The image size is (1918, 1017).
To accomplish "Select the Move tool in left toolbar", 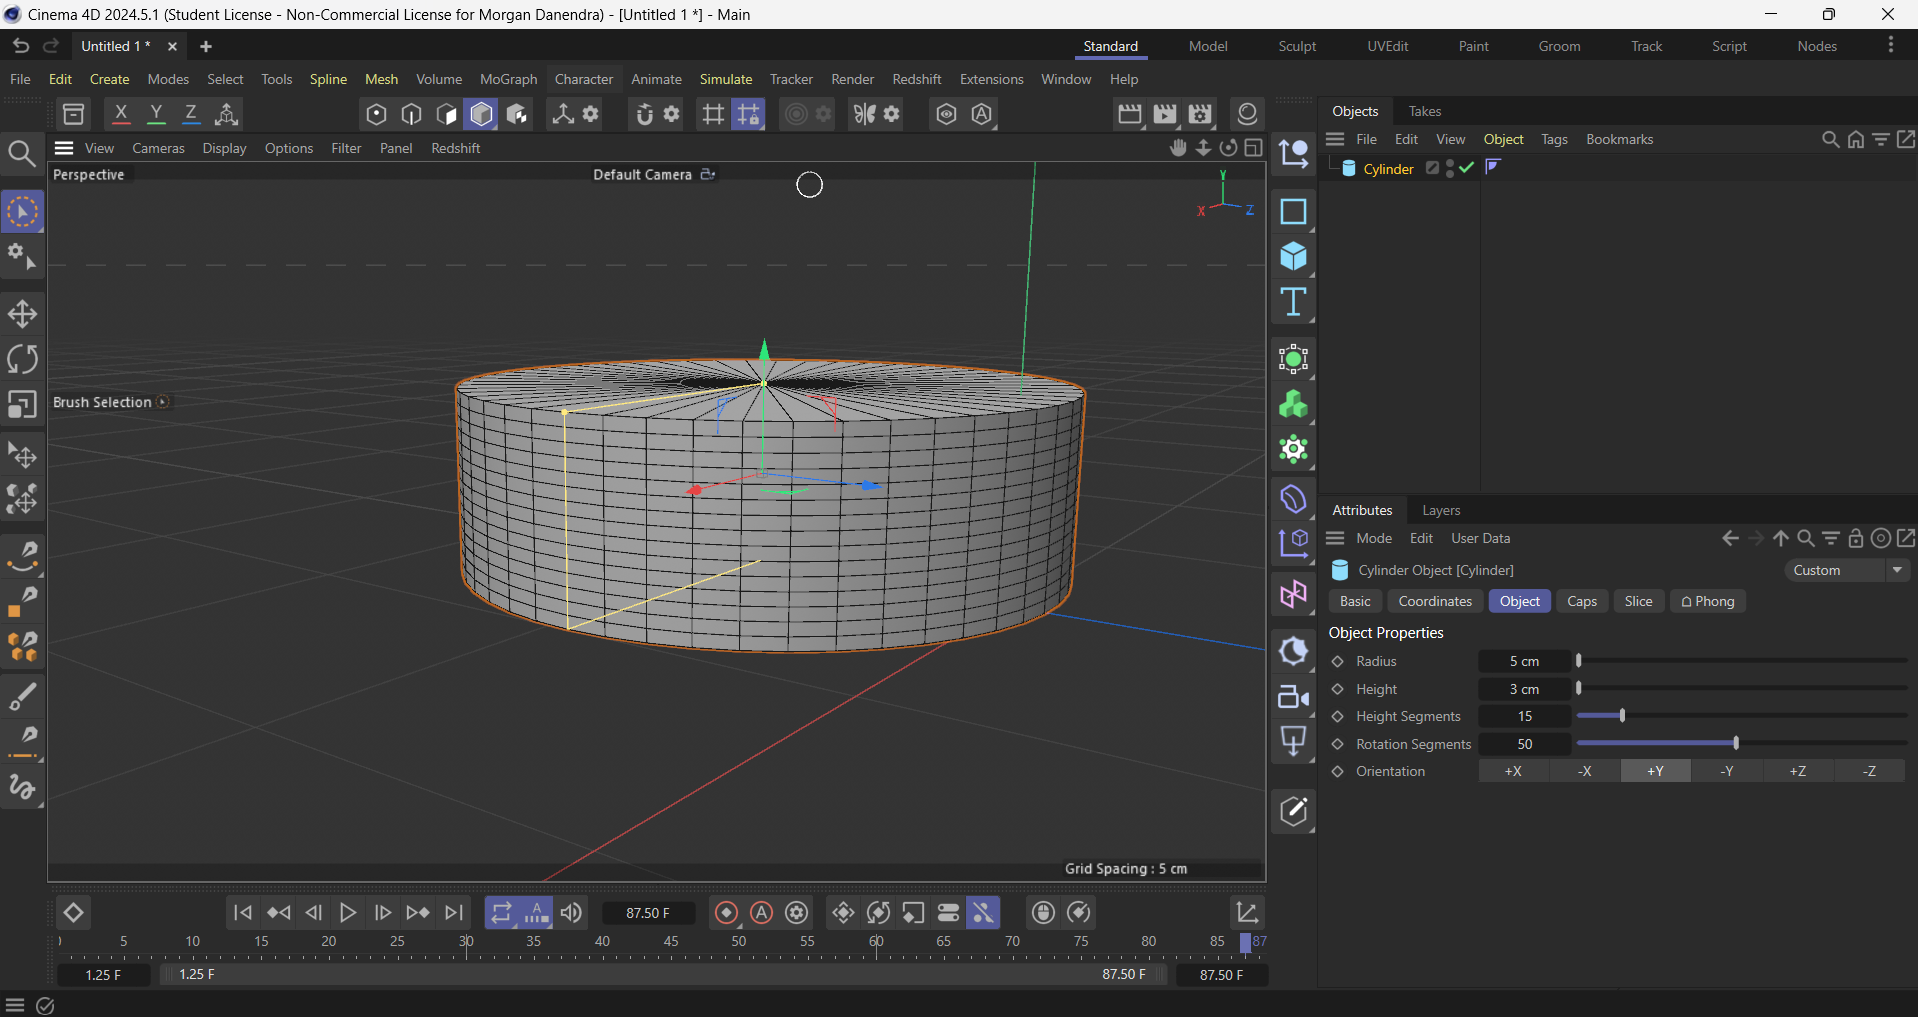I will point(22,314).
